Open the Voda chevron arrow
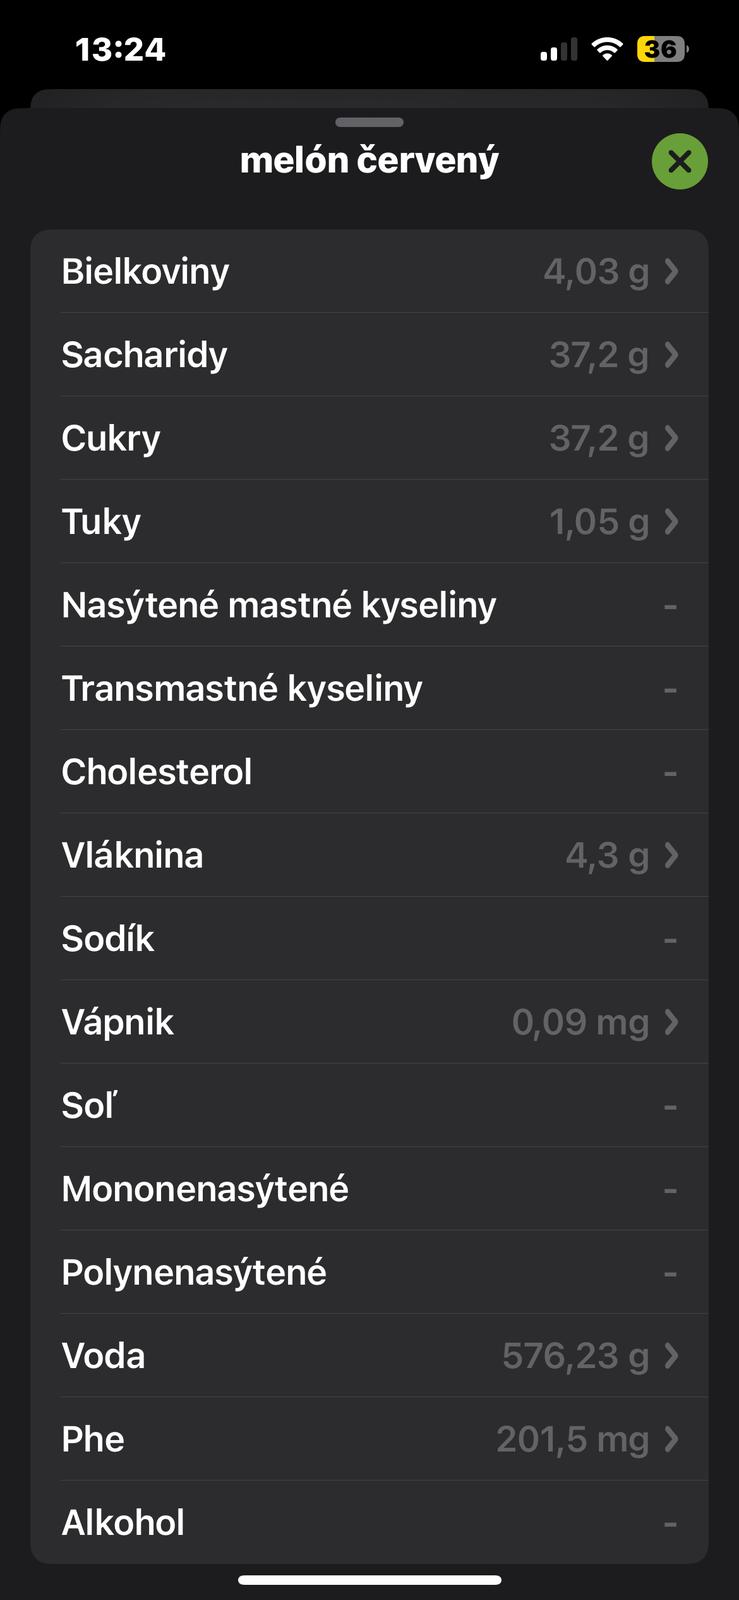The height and width of the screenshot is (1600, 739). tap(672, 1356)
